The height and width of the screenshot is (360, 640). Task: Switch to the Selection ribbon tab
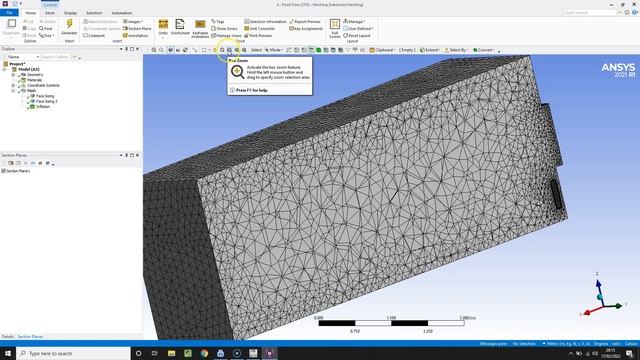pos(94,13)
